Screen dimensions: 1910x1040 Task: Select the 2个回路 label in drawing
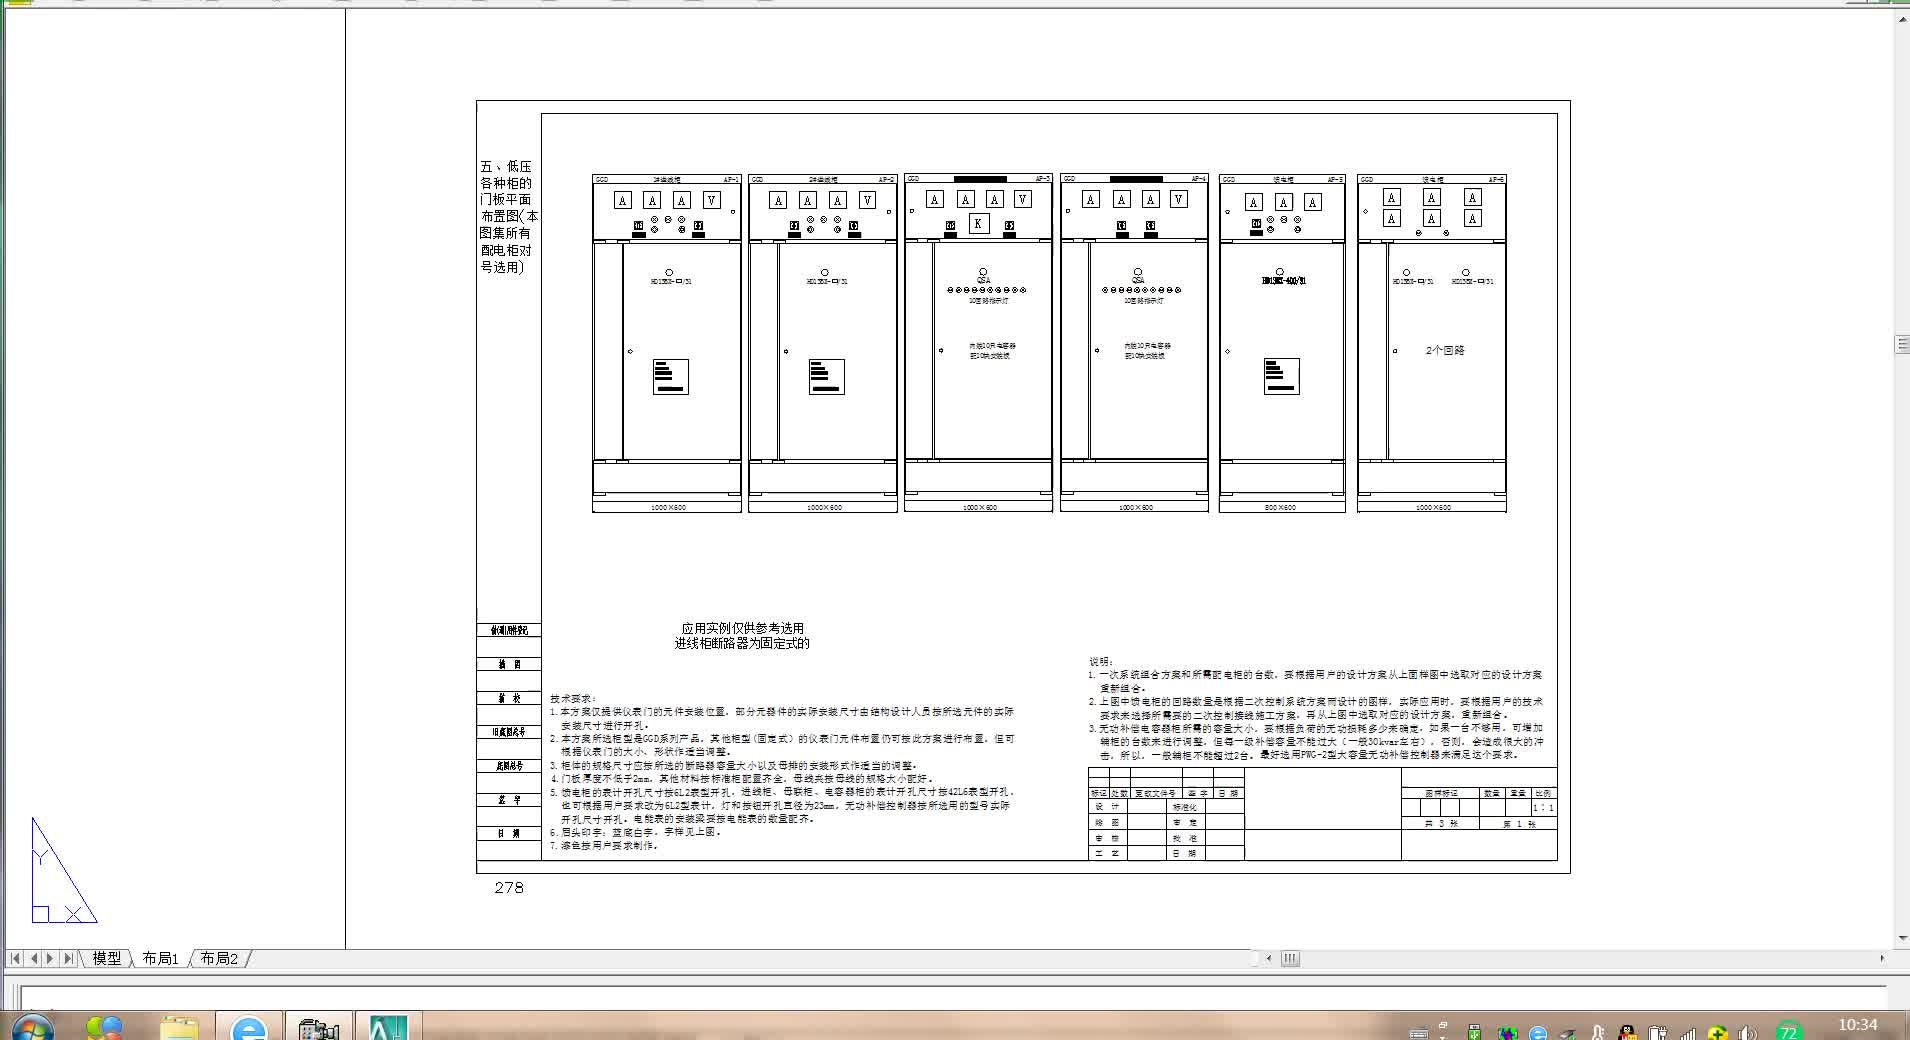tap(1445, 351)
